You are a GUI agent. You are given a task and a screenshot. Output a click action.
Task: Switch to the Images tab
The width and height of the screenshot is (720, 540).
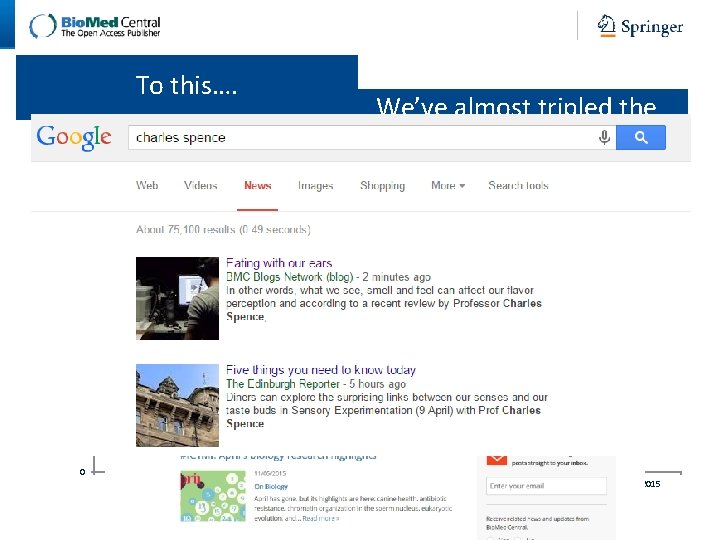(315, 186)
